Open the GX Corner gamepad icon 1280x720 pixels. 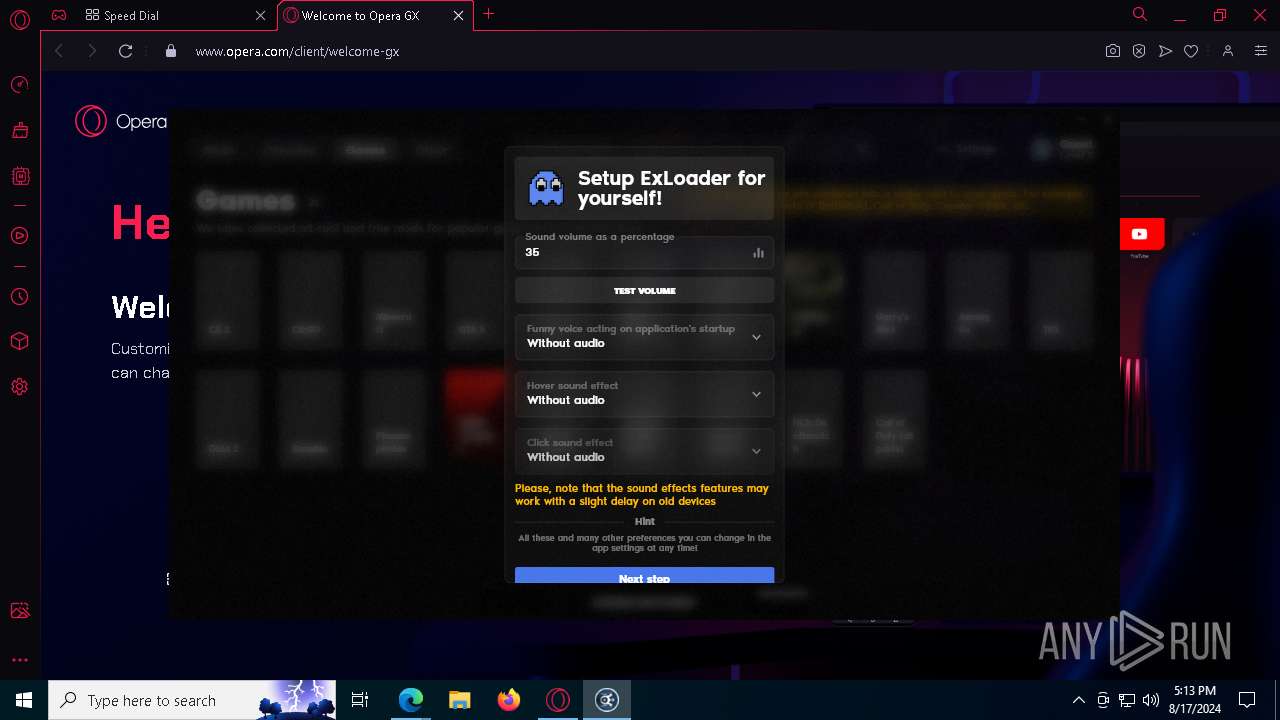[x=59, y=15]
